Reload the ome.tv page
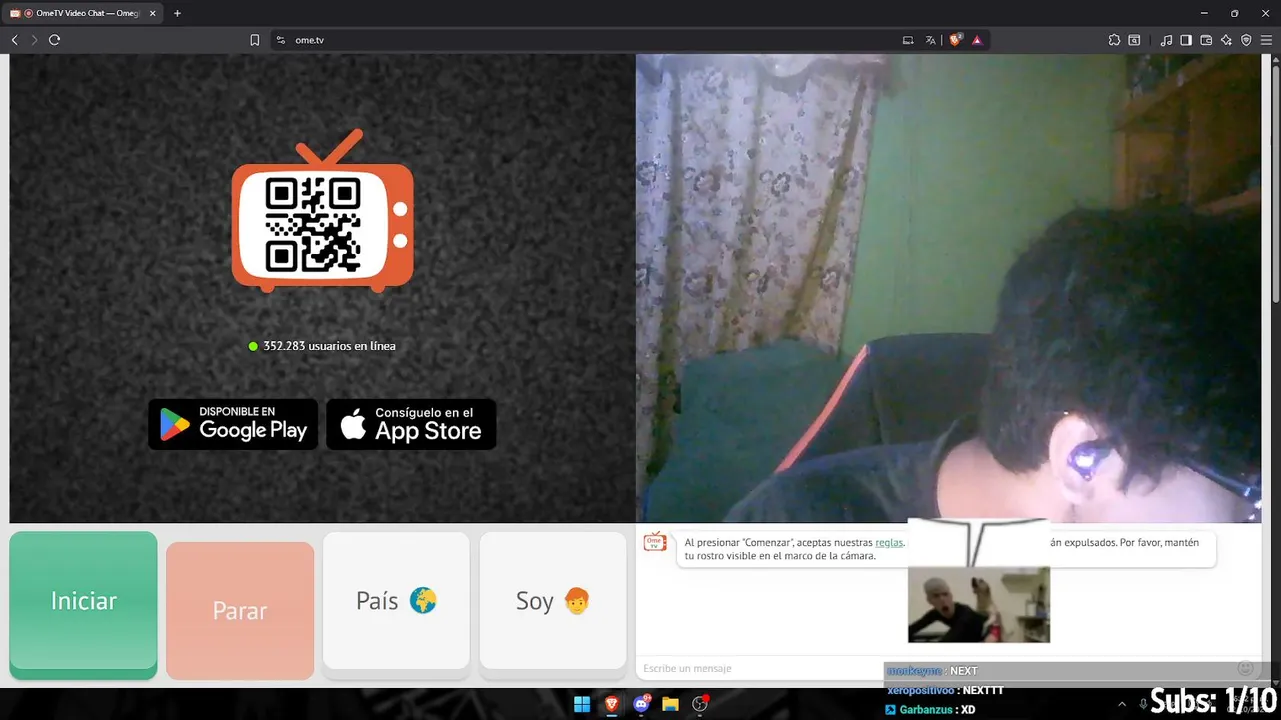Screen dimensions: 1281x720 (x=55, y=40)
